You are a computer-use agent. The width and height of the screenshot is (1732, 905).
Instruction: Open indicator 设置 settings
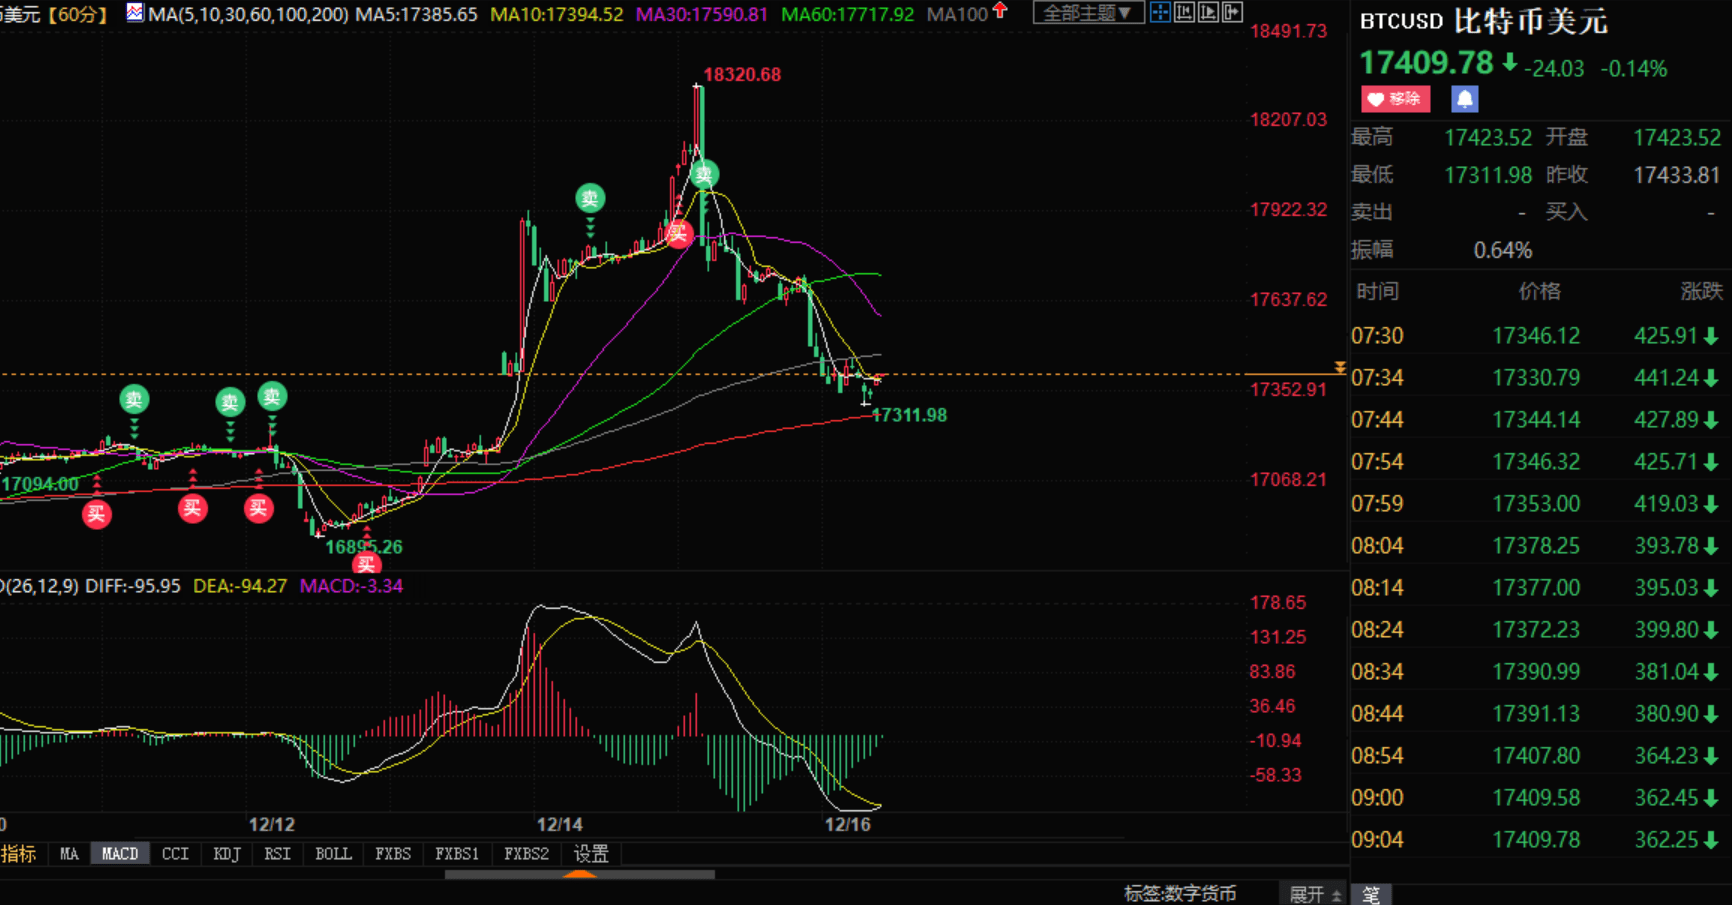(591, 854)
